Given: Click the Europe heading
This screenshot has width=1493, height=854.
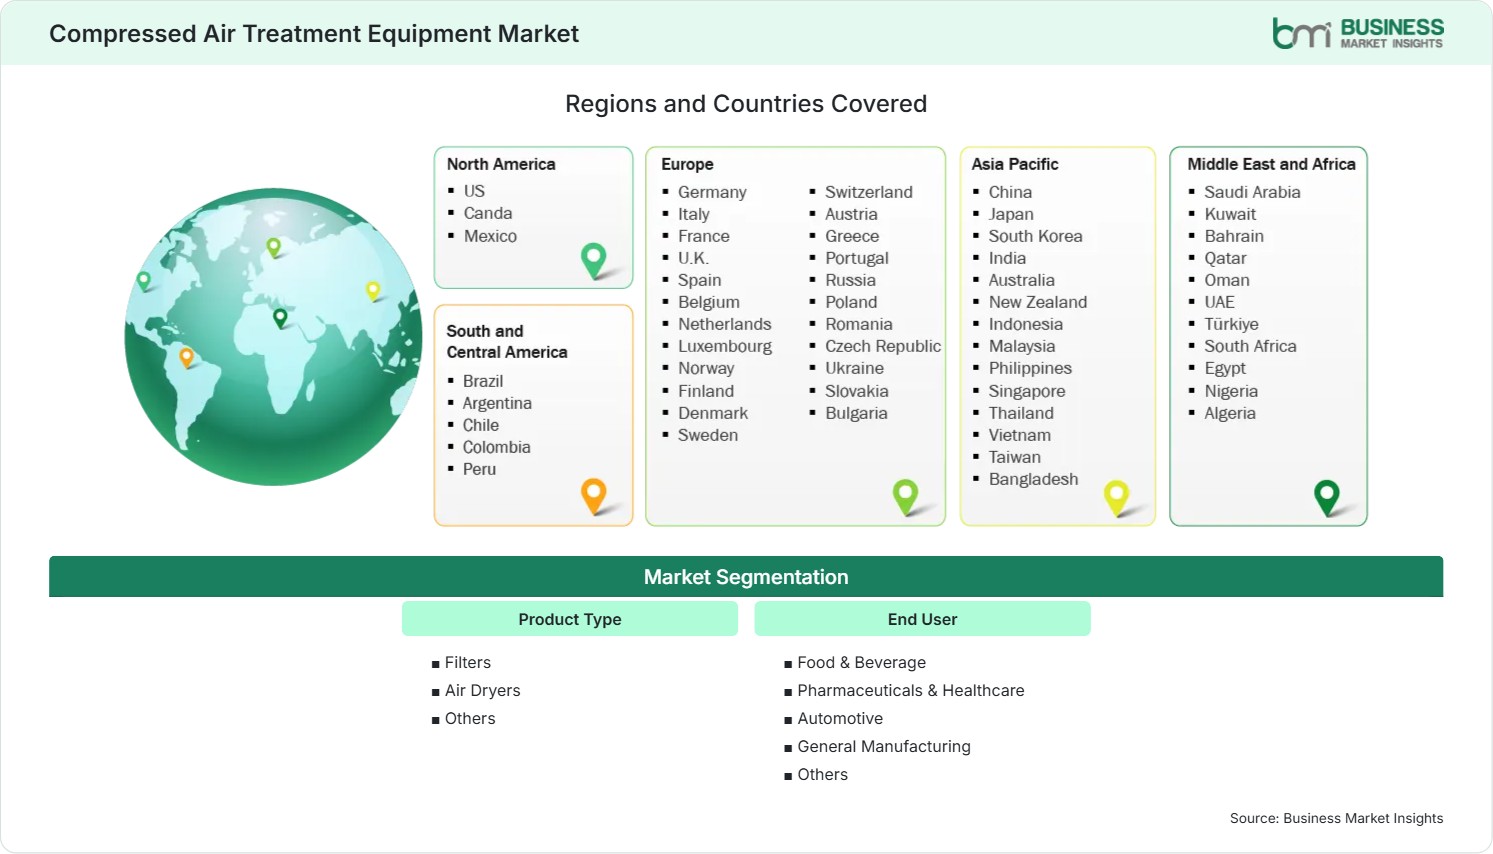Looking at the screenshot, I should (x=687, y=164).
